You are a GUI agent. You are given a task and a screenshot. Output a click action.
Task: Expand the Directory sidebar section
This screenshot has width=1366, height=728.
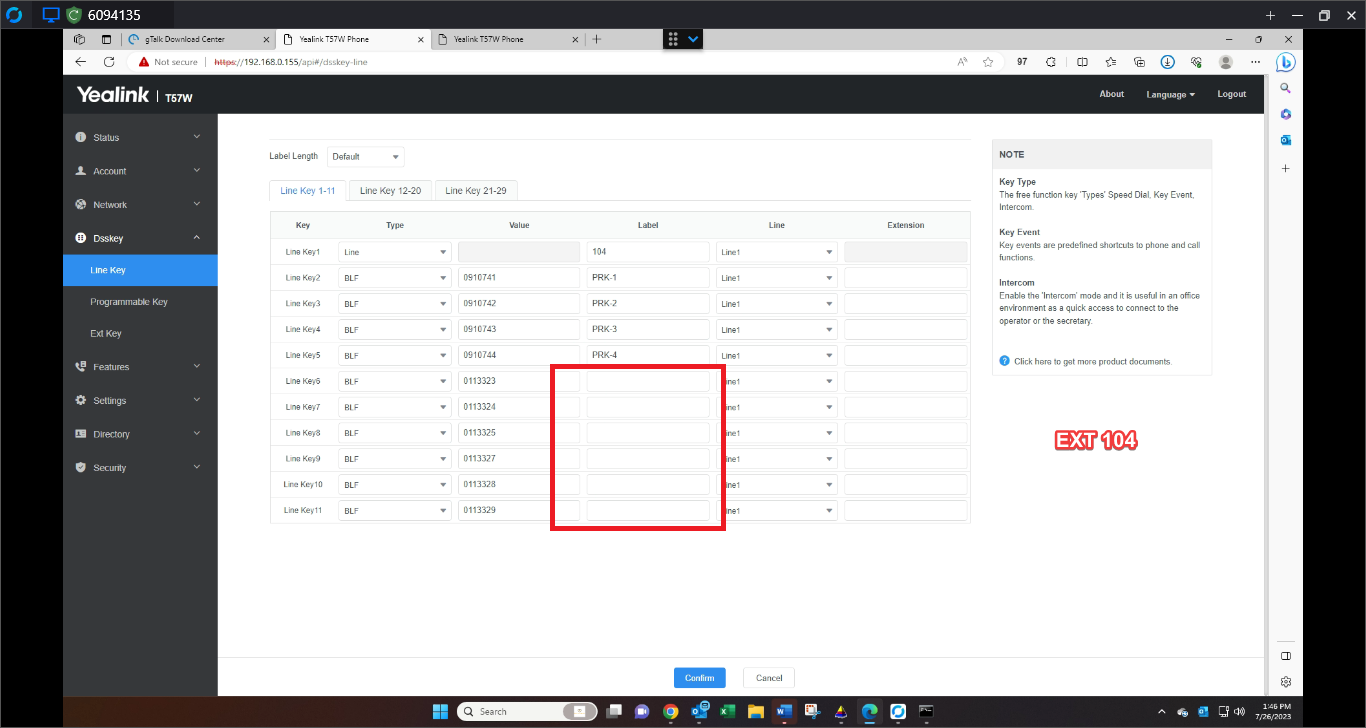pos(140,434)
